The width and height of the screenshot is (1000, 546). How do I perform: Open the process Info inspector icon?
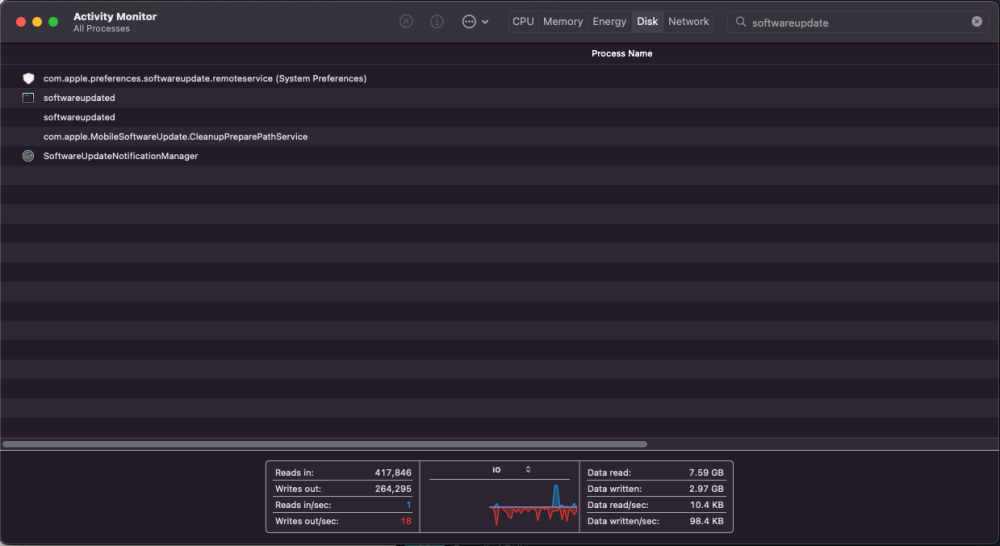[x=437, y=22]
